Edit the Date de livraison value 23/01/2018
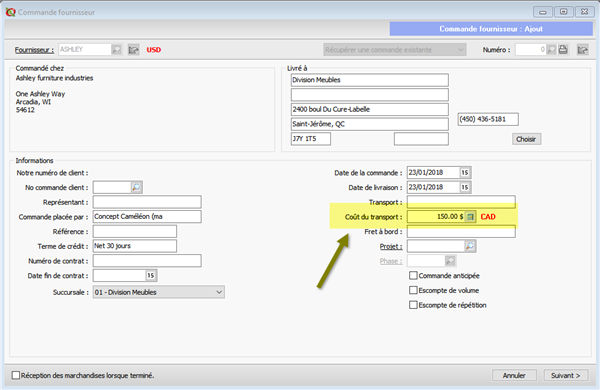The image size is (600, 390). pos(433,187)
